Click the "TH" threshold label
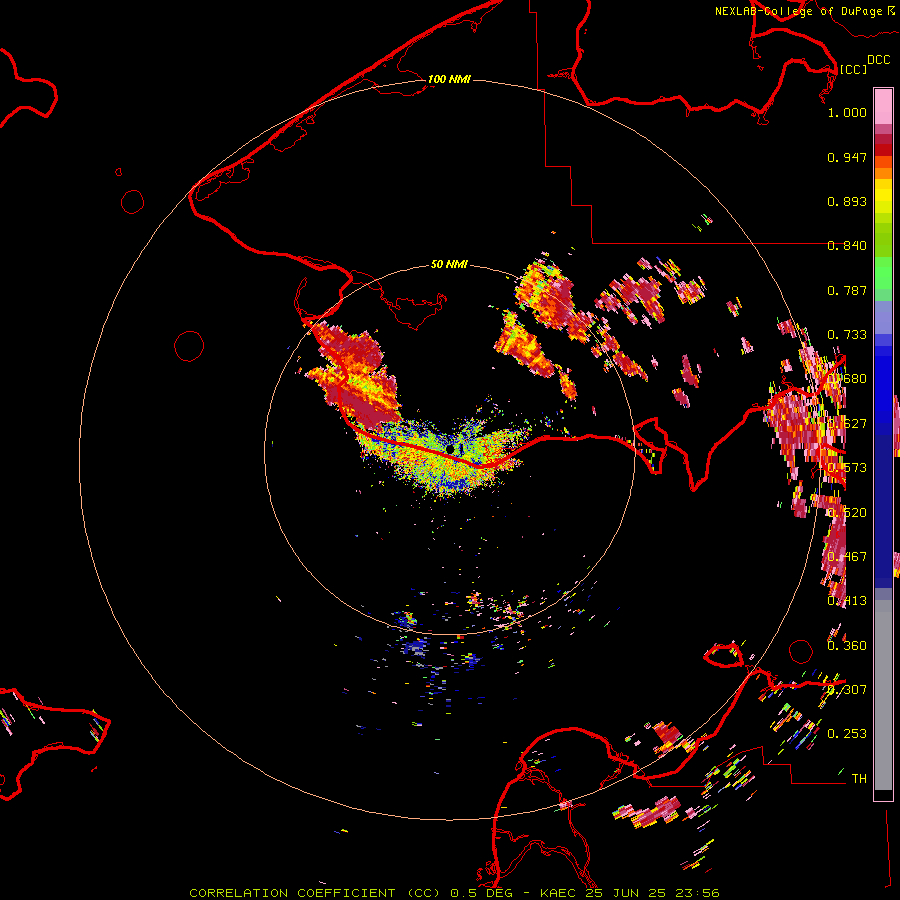 tap(859, 779)
